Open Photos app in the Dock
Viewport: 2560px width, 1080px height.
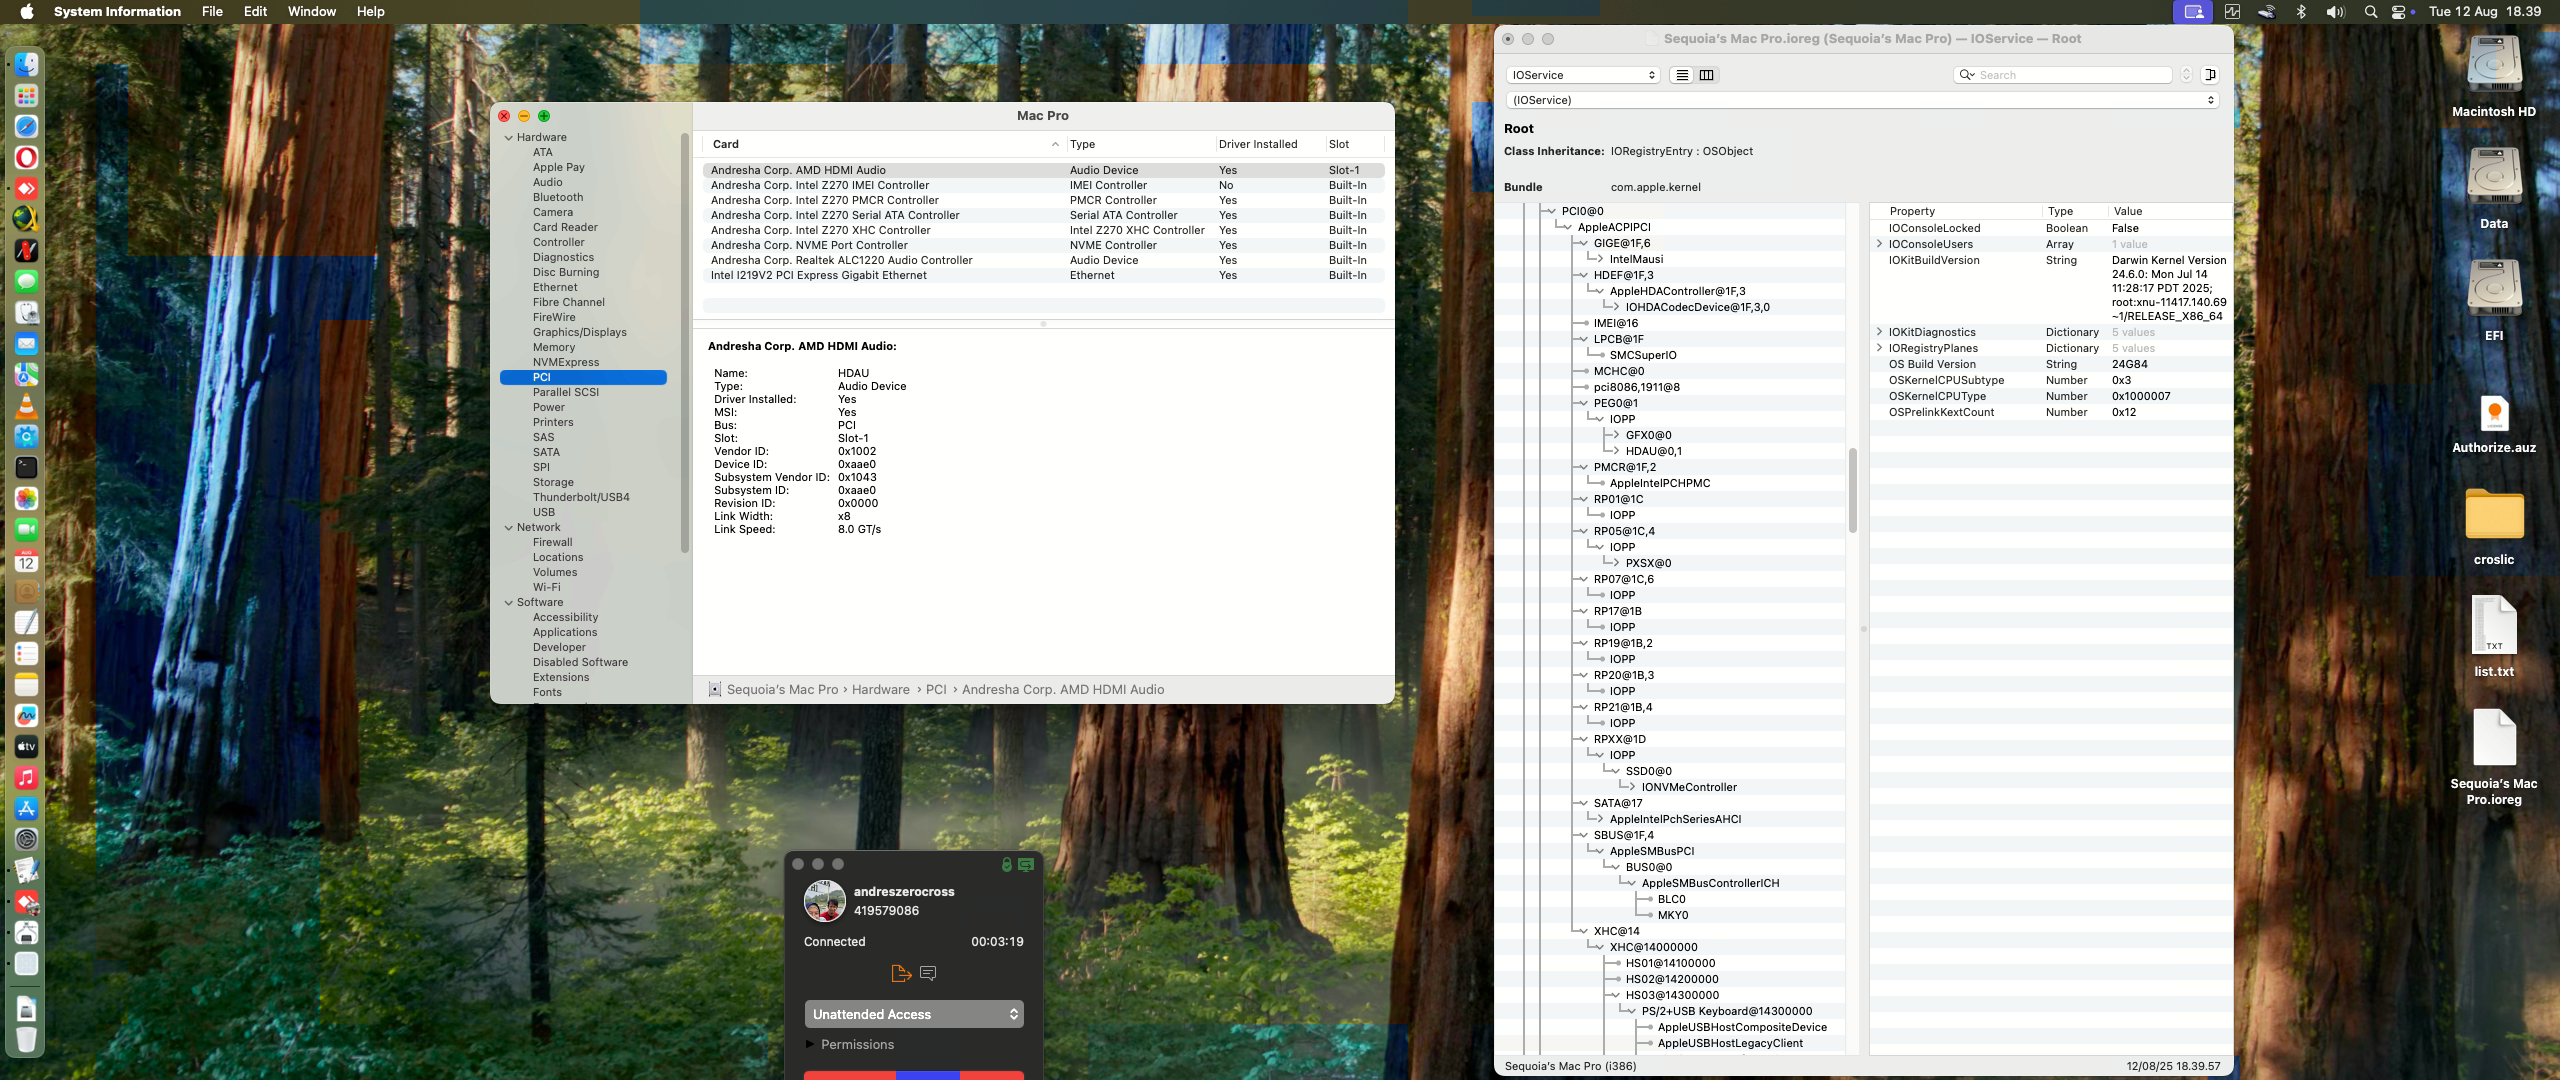click(26, 499)
